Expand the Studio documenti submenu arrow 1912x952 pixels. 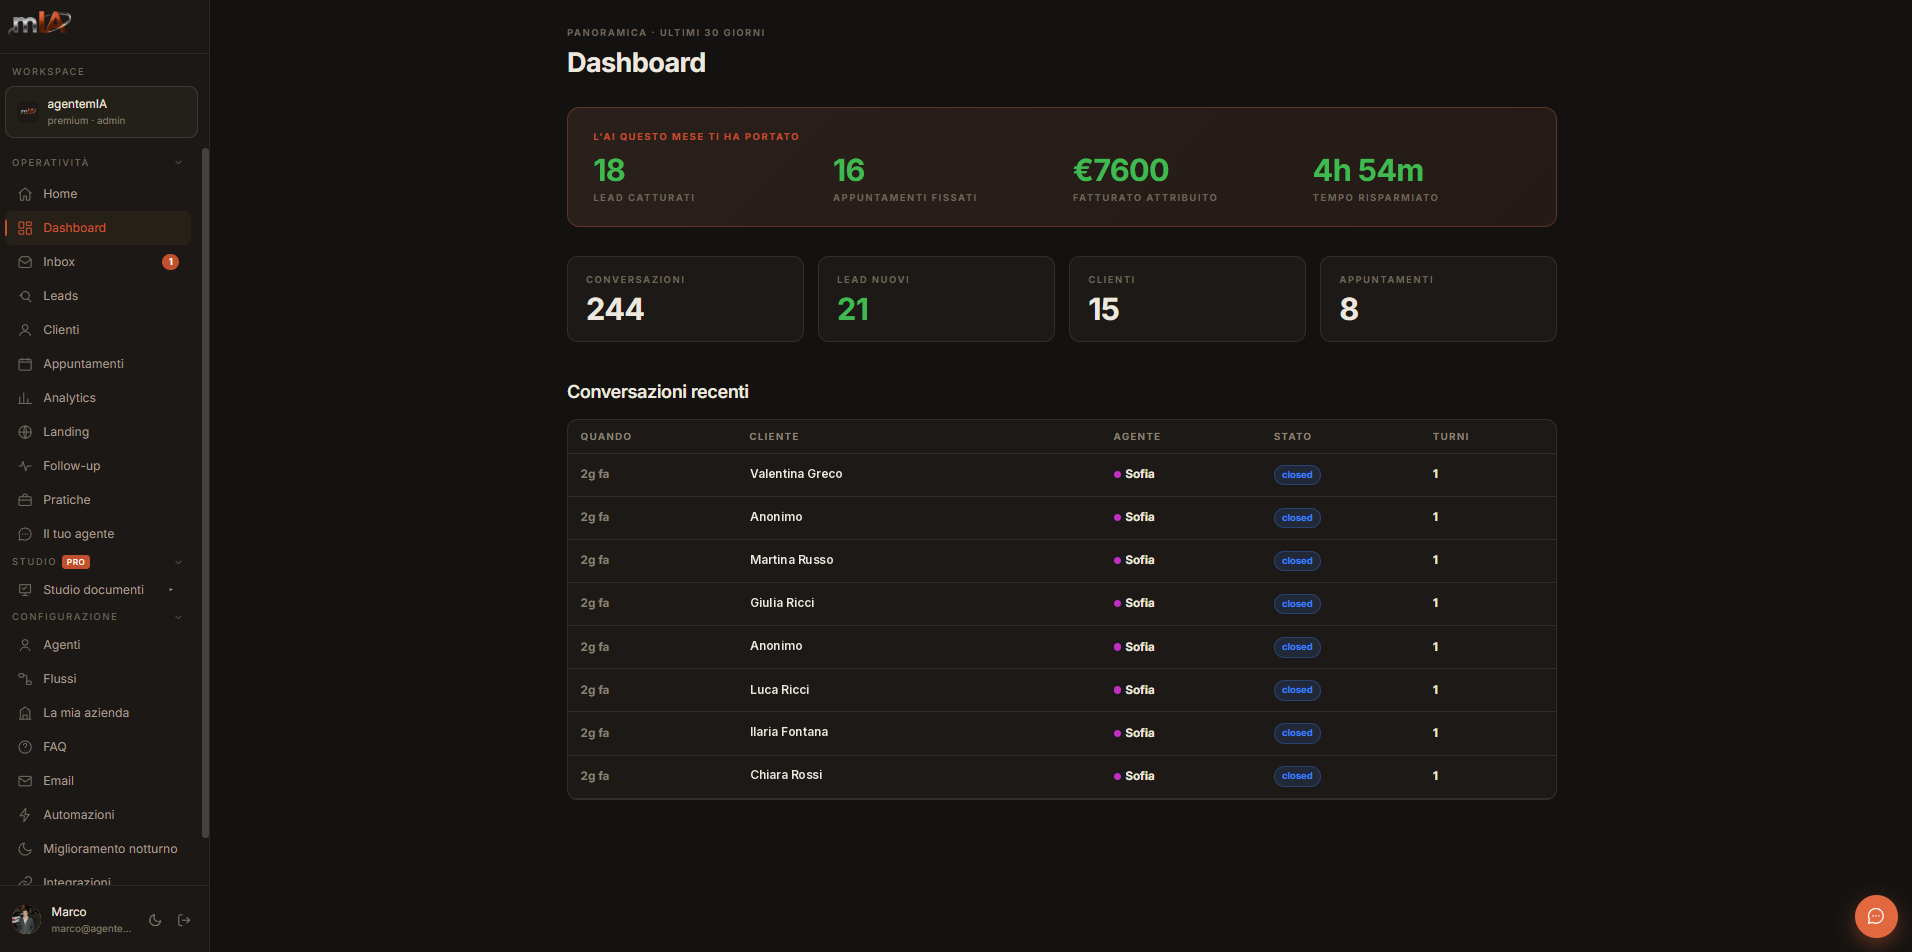click(x=171, y=590)
